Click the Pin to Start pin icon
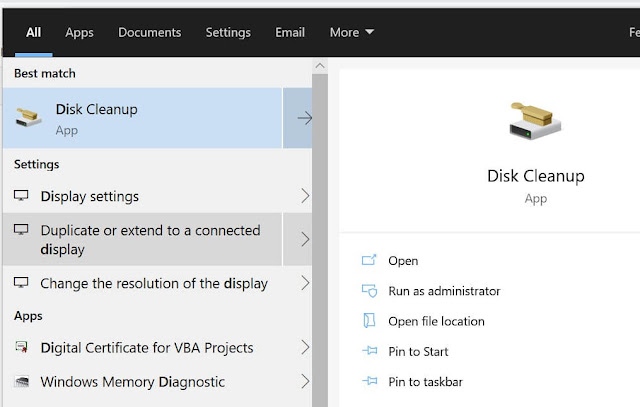Viewport: 640px width, 407px height. [x=370, y=351]
